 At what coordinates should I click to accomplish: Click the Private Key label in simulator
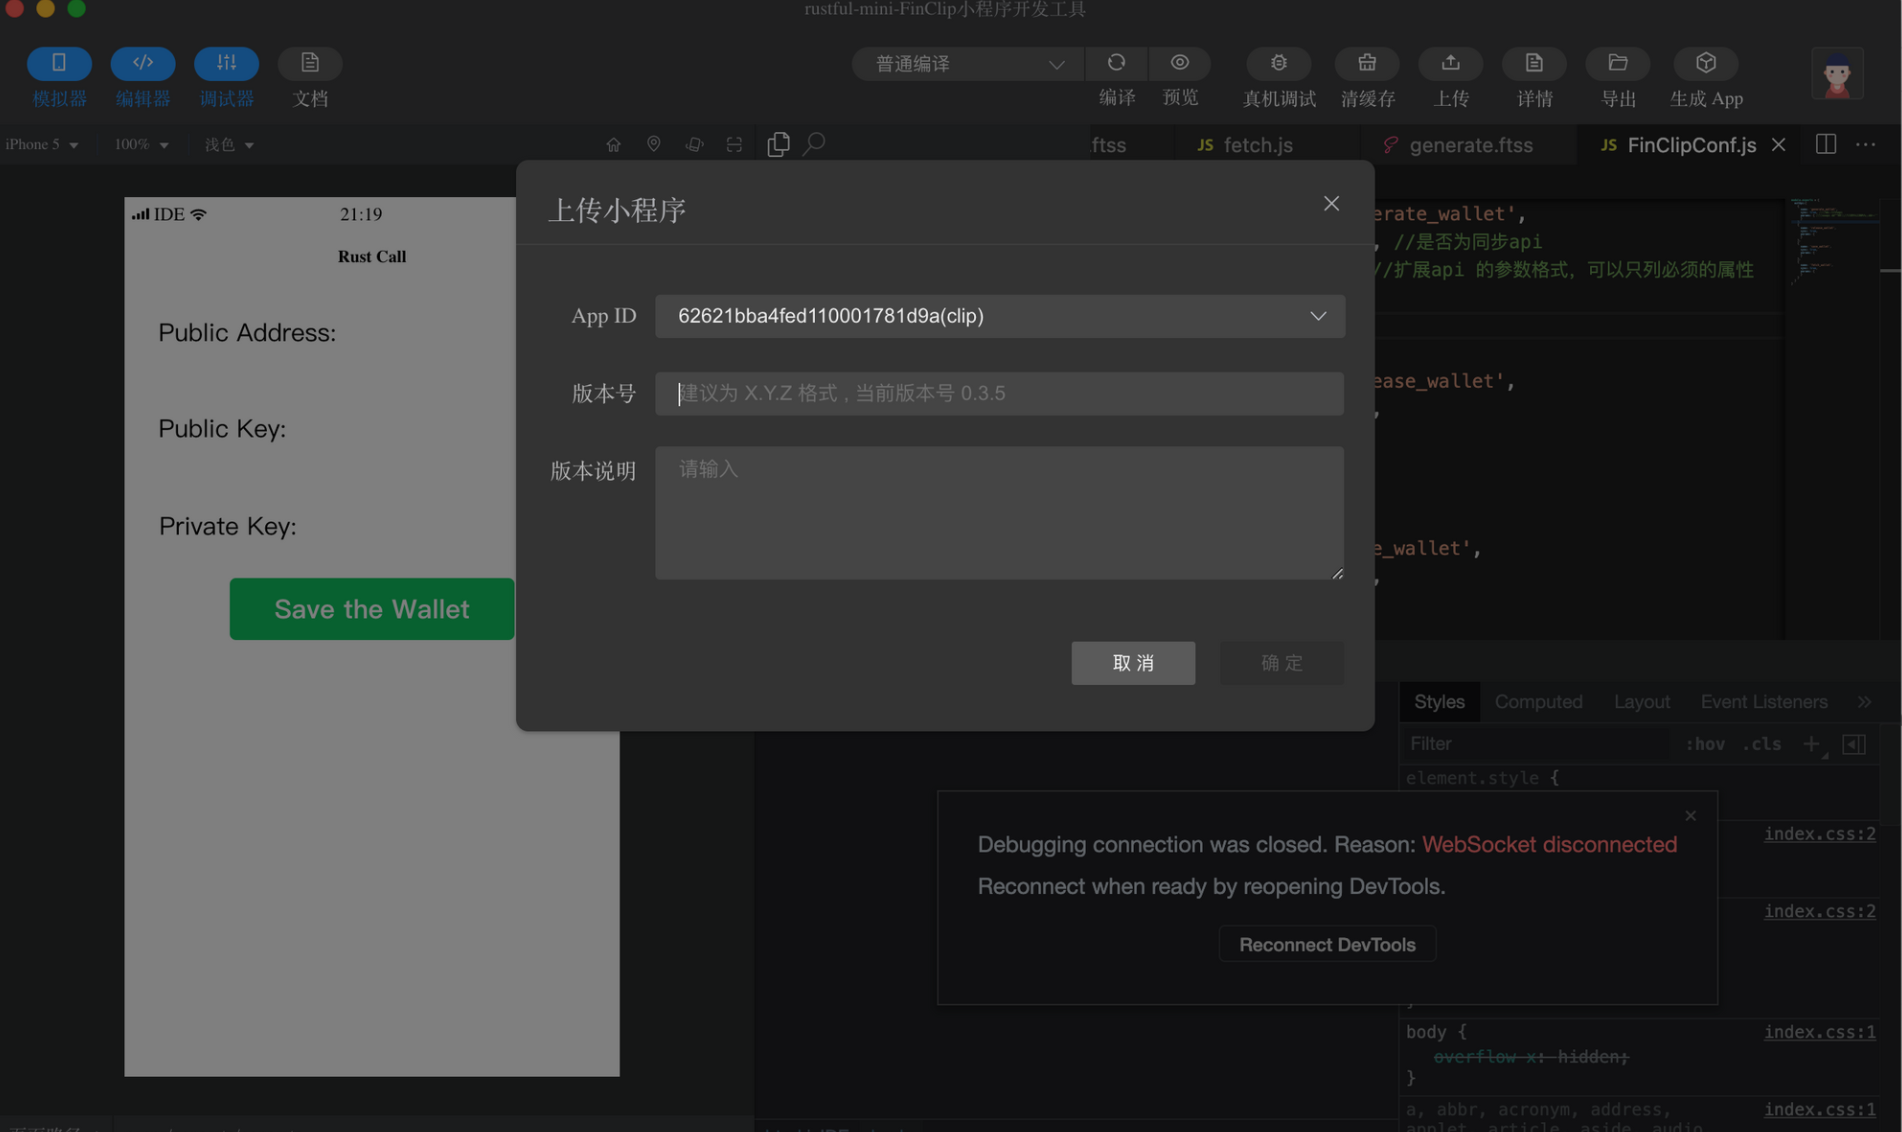coord(227,526)
